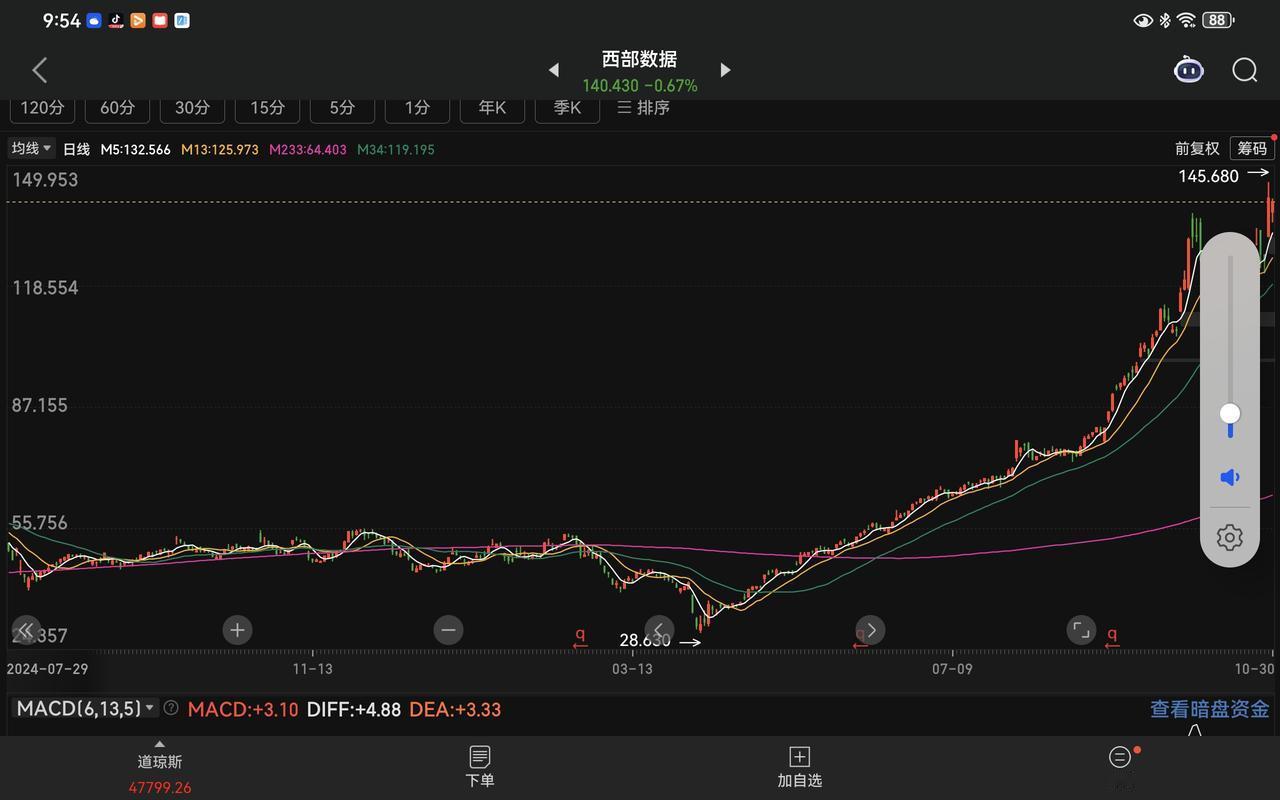Zoom out of the chart with minus icon
1280x800 pixels.
tap(448, 630)
